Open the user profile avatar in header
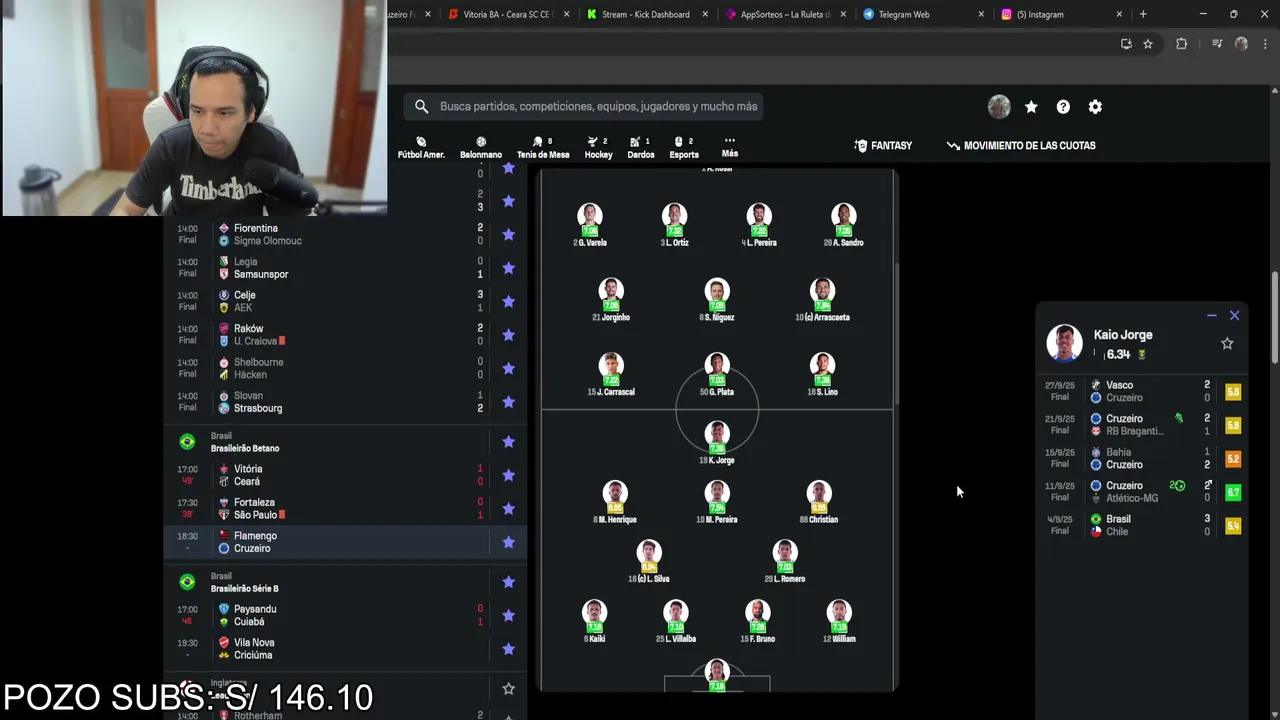 coord(999,107)
